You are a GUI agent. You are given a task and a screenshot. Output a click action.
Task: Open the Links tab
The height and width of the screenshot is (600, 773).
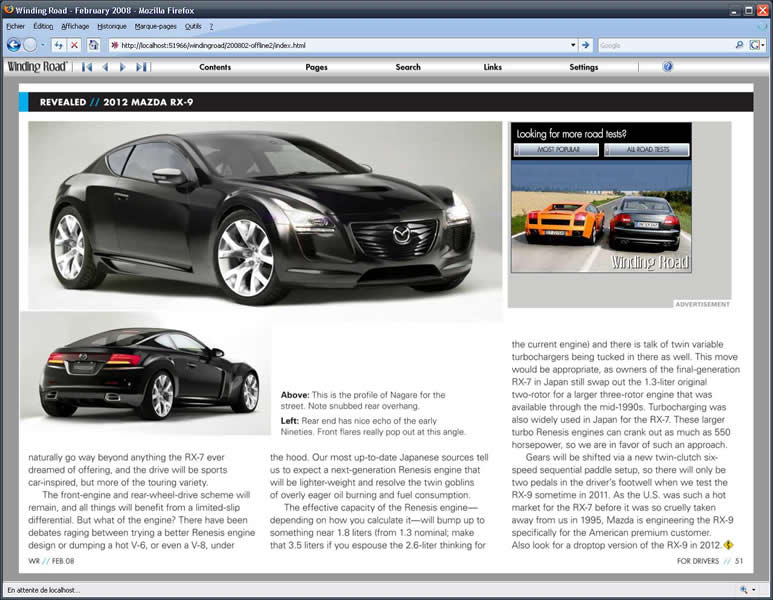tap(492, 67)
